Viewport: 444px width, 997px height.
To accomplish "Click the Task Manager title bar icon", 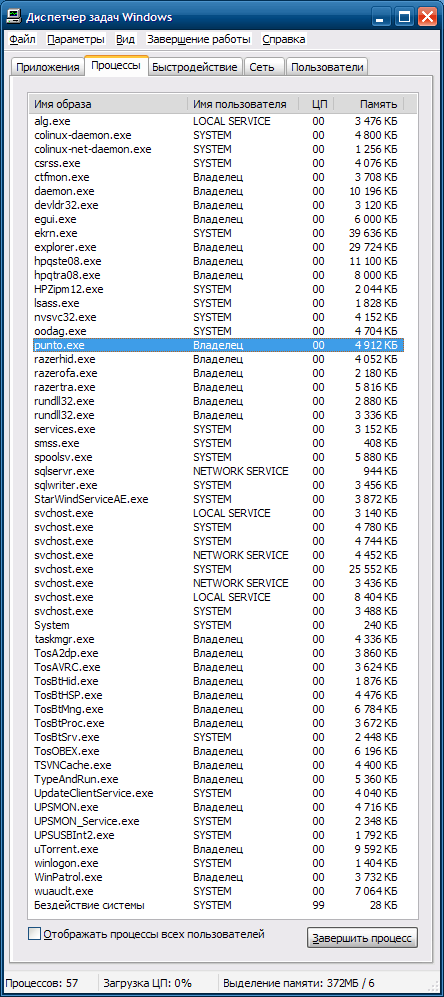I will [13, 17].
